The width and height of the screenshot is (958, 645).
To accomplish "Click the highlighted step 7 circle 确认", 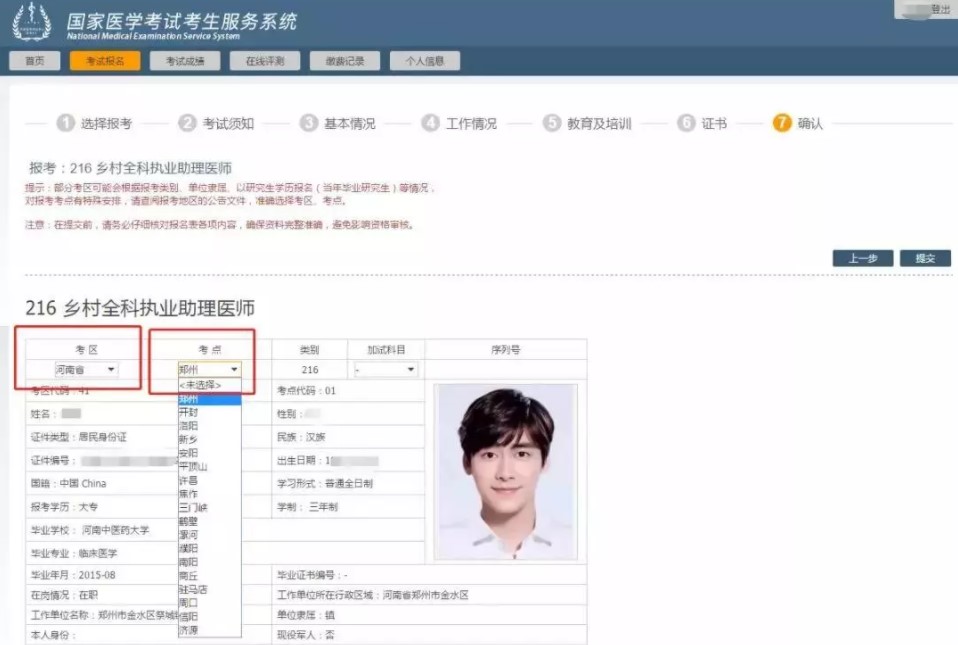I will point(782,123).
